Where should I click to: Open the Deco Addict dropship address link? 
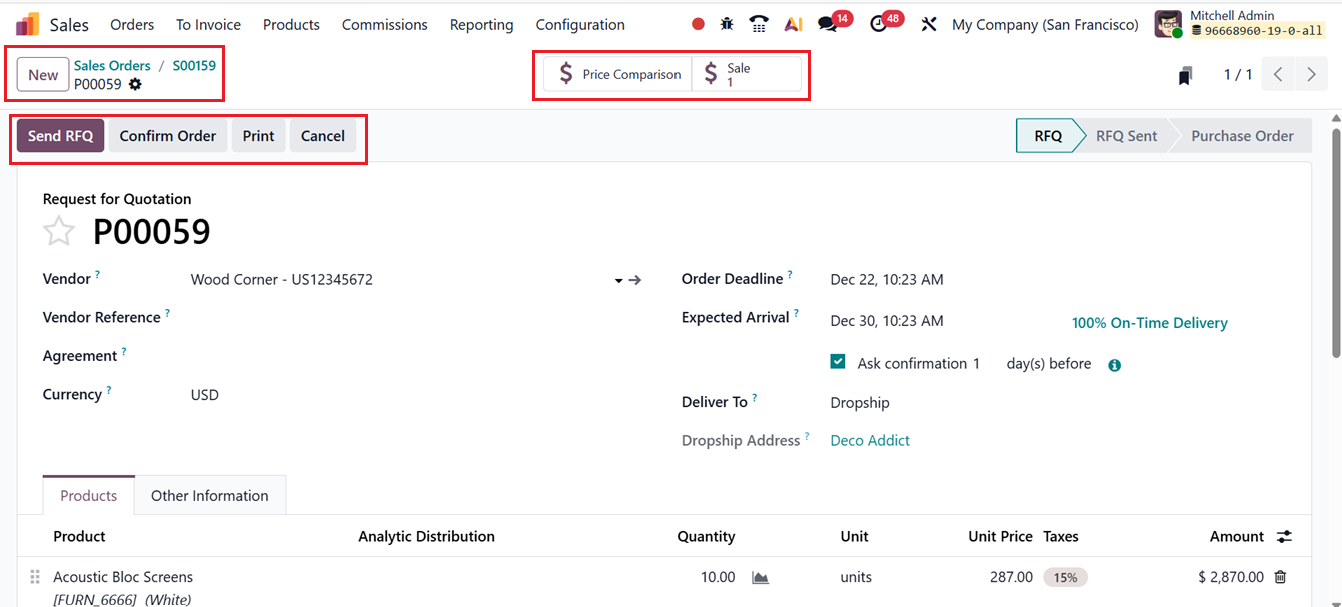(x=870, y=440)
